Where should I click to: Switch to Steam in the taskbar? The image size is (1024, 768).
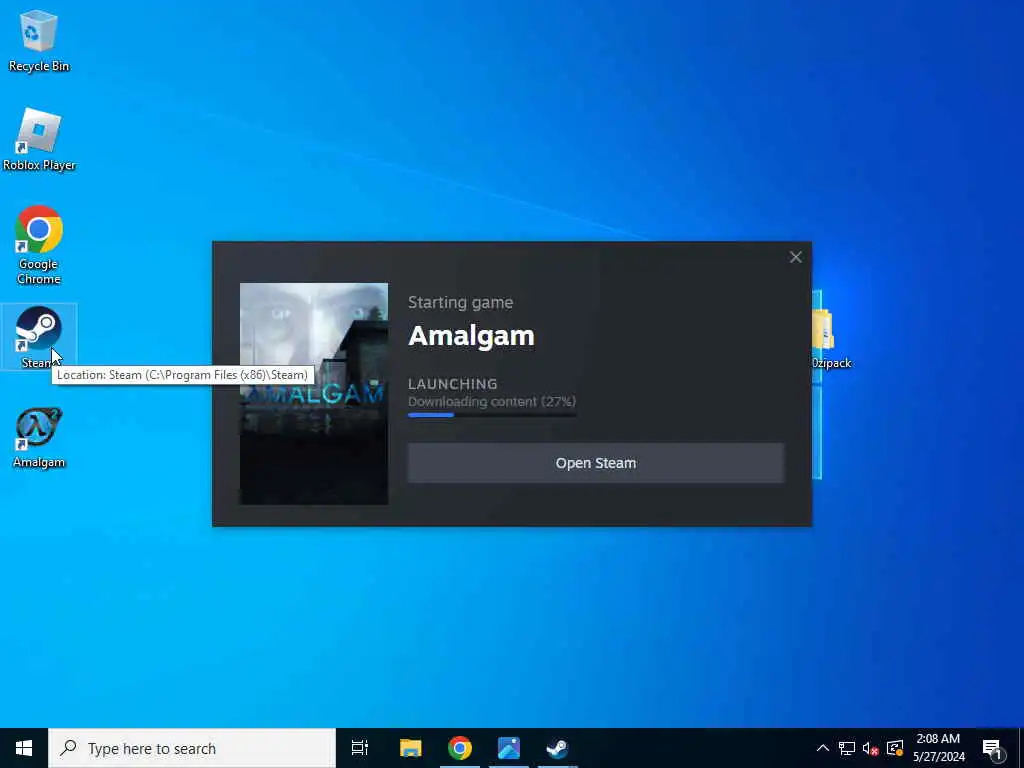coord(558,748)
